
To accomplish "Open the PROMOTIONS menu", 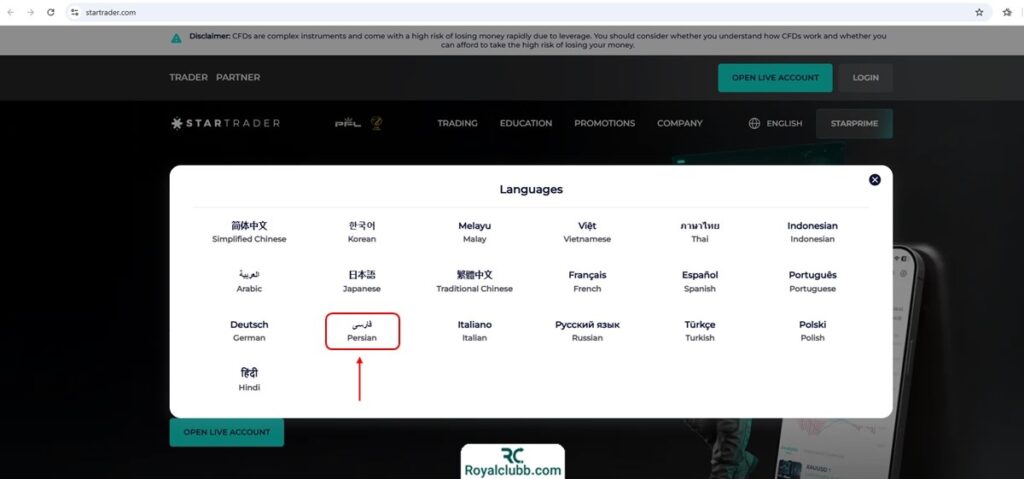I will [604, 123].
